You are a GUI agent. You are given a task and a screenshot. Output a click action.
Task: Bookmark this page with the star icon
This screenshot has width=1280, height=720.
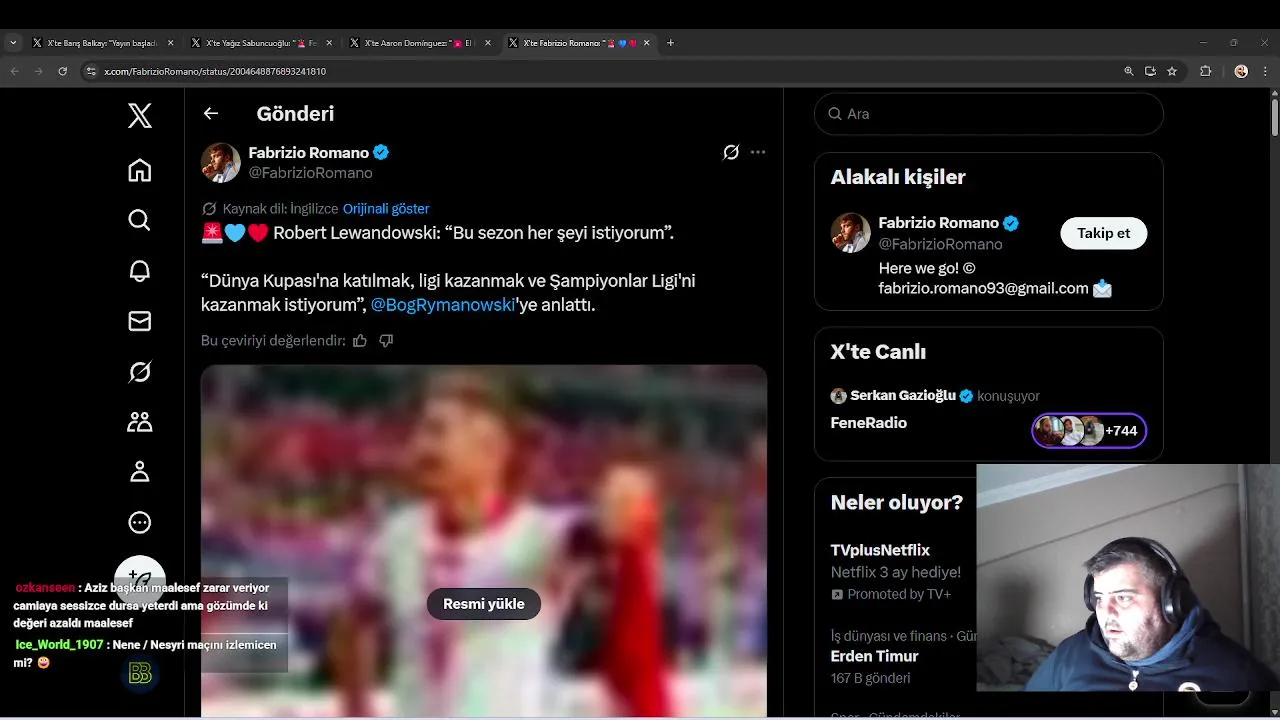click(1172, 71)
